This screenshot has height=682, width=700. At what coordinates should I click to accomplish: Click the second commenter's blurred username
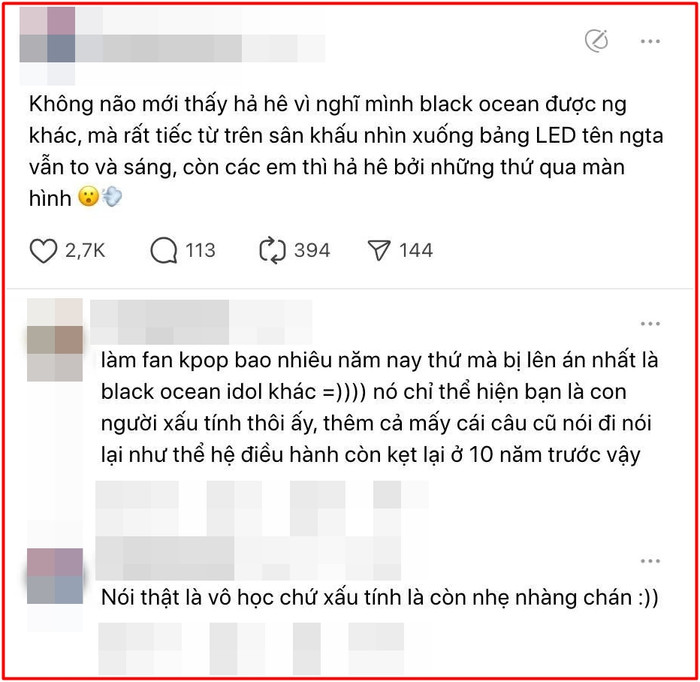click(248, 558)
